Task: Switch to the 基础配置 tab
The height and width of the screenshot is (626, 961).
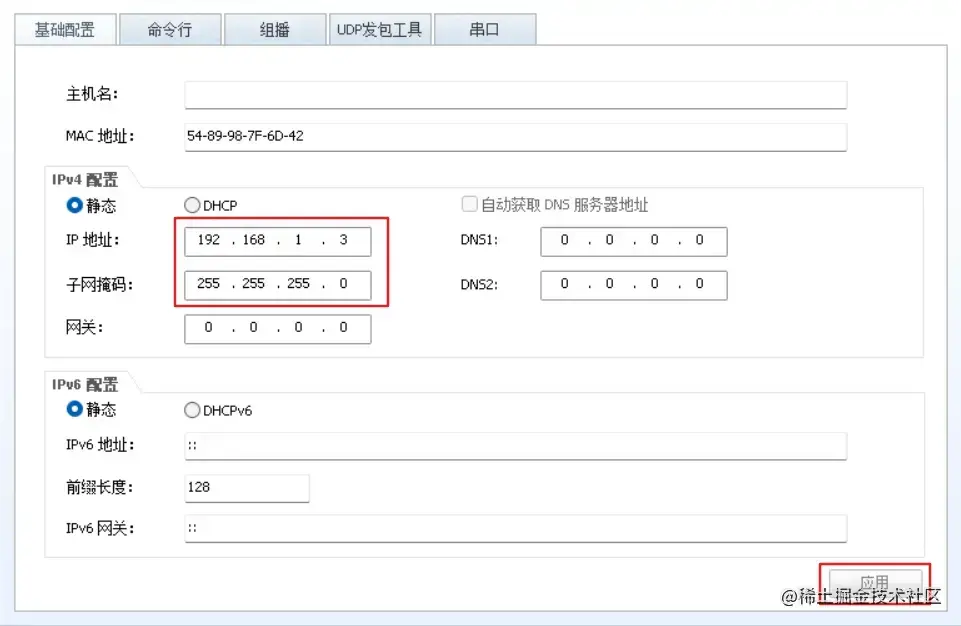Action: (66, 29)
